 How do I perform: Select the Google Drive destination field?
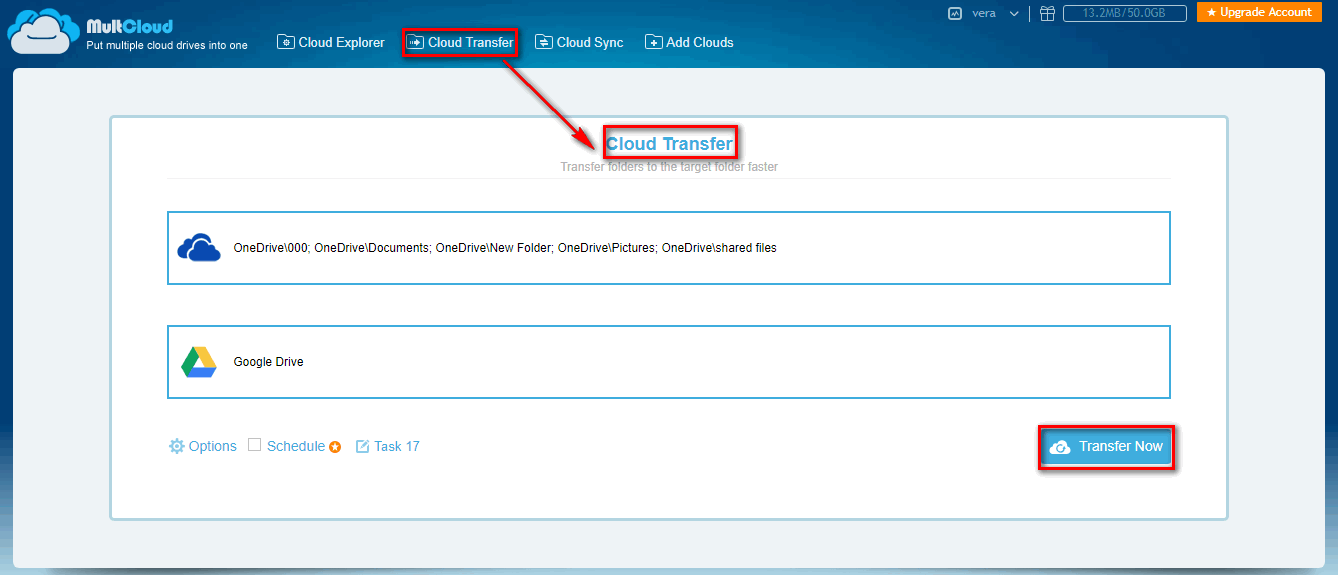pyautogui.click(x=669, y=362)
